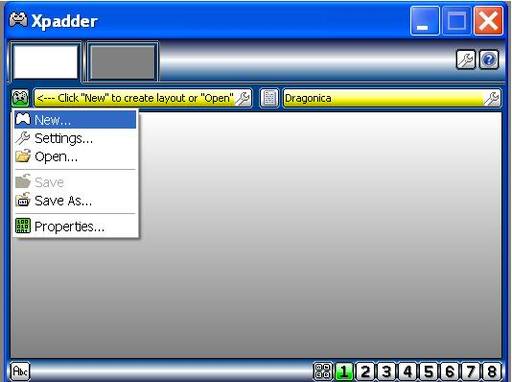
Task: Click the Abc text button in status bar
Action: coord(20,371)
